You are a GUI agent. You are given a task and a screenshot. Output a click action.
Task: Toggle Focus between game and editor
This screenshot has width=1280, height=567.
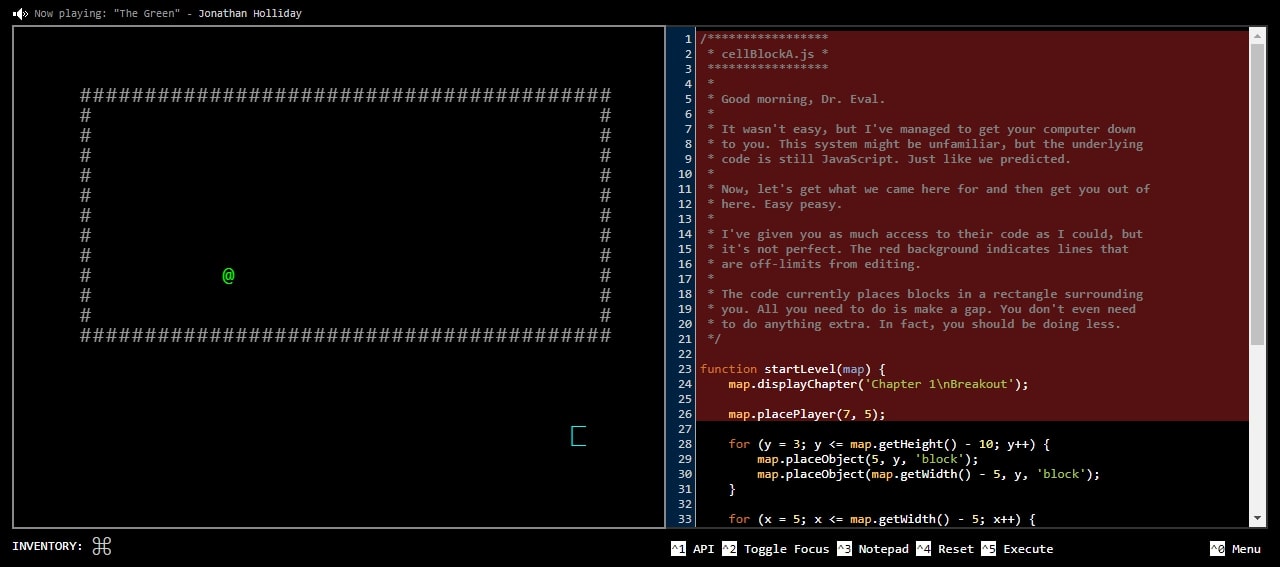777,548
